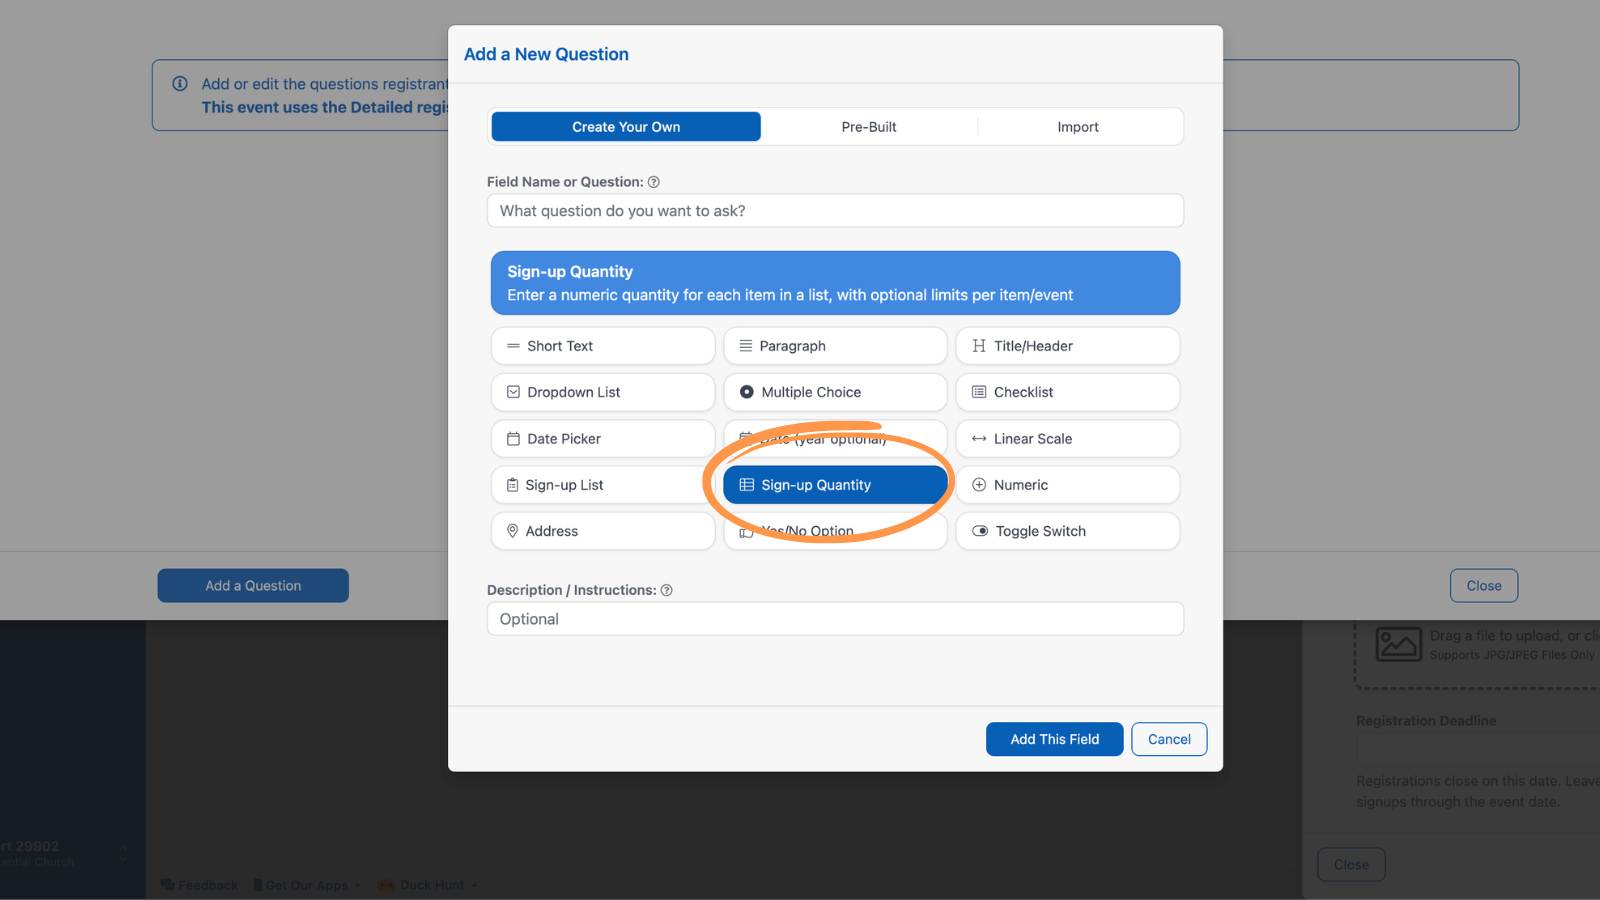Screen dimensions: 1600x900
Task: Choose the Checklist field type
Action: click(1068, 392)
